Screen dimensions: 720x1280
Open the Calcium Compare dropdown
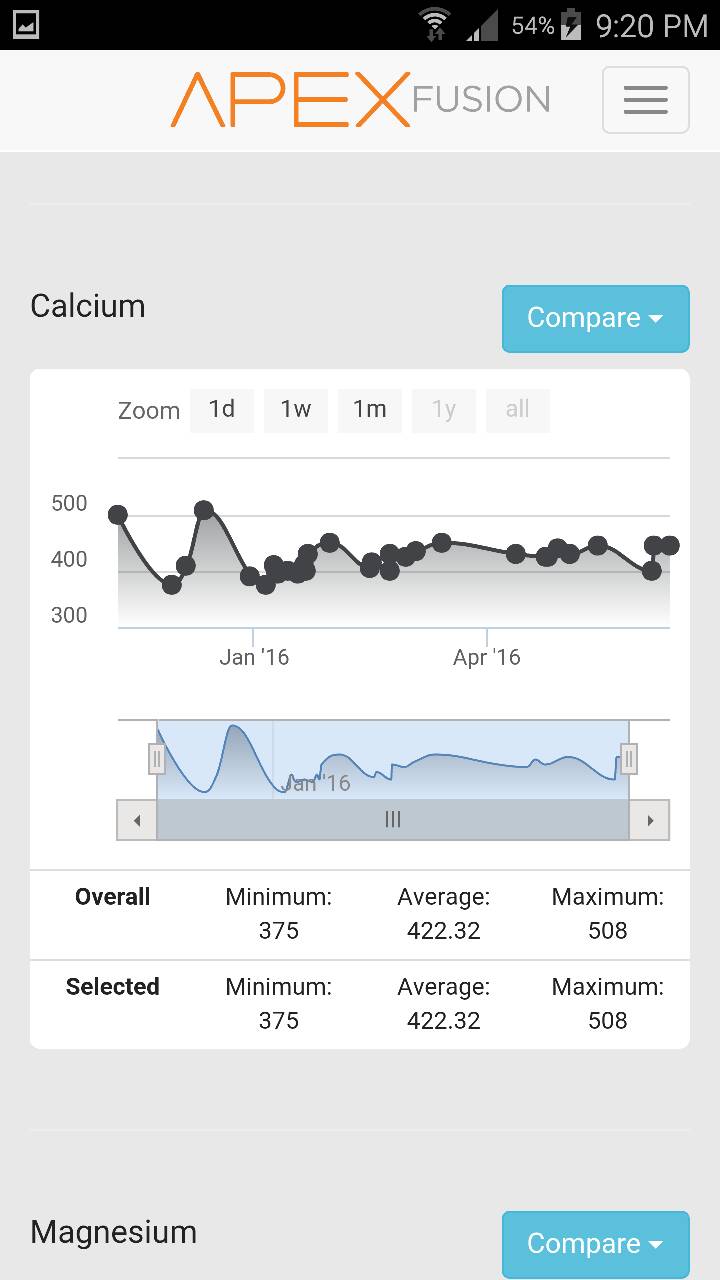pyautogui.click(x=595, y=319)
